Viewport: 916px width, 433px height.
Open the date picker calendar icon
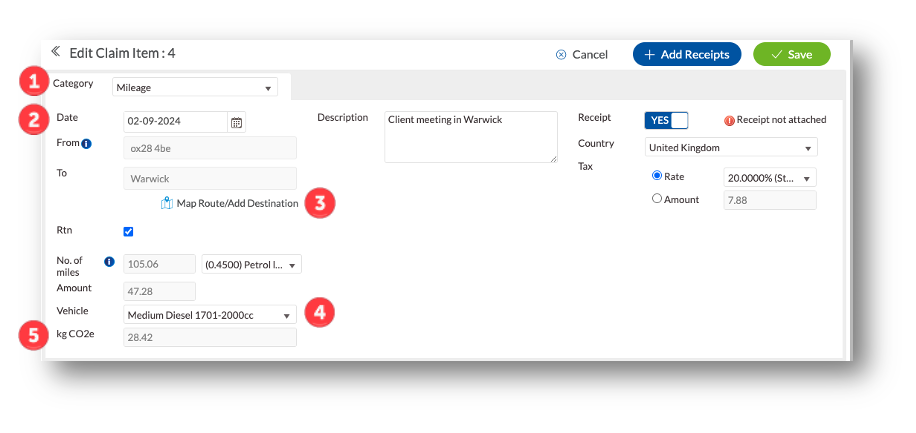tap(237, 122)
